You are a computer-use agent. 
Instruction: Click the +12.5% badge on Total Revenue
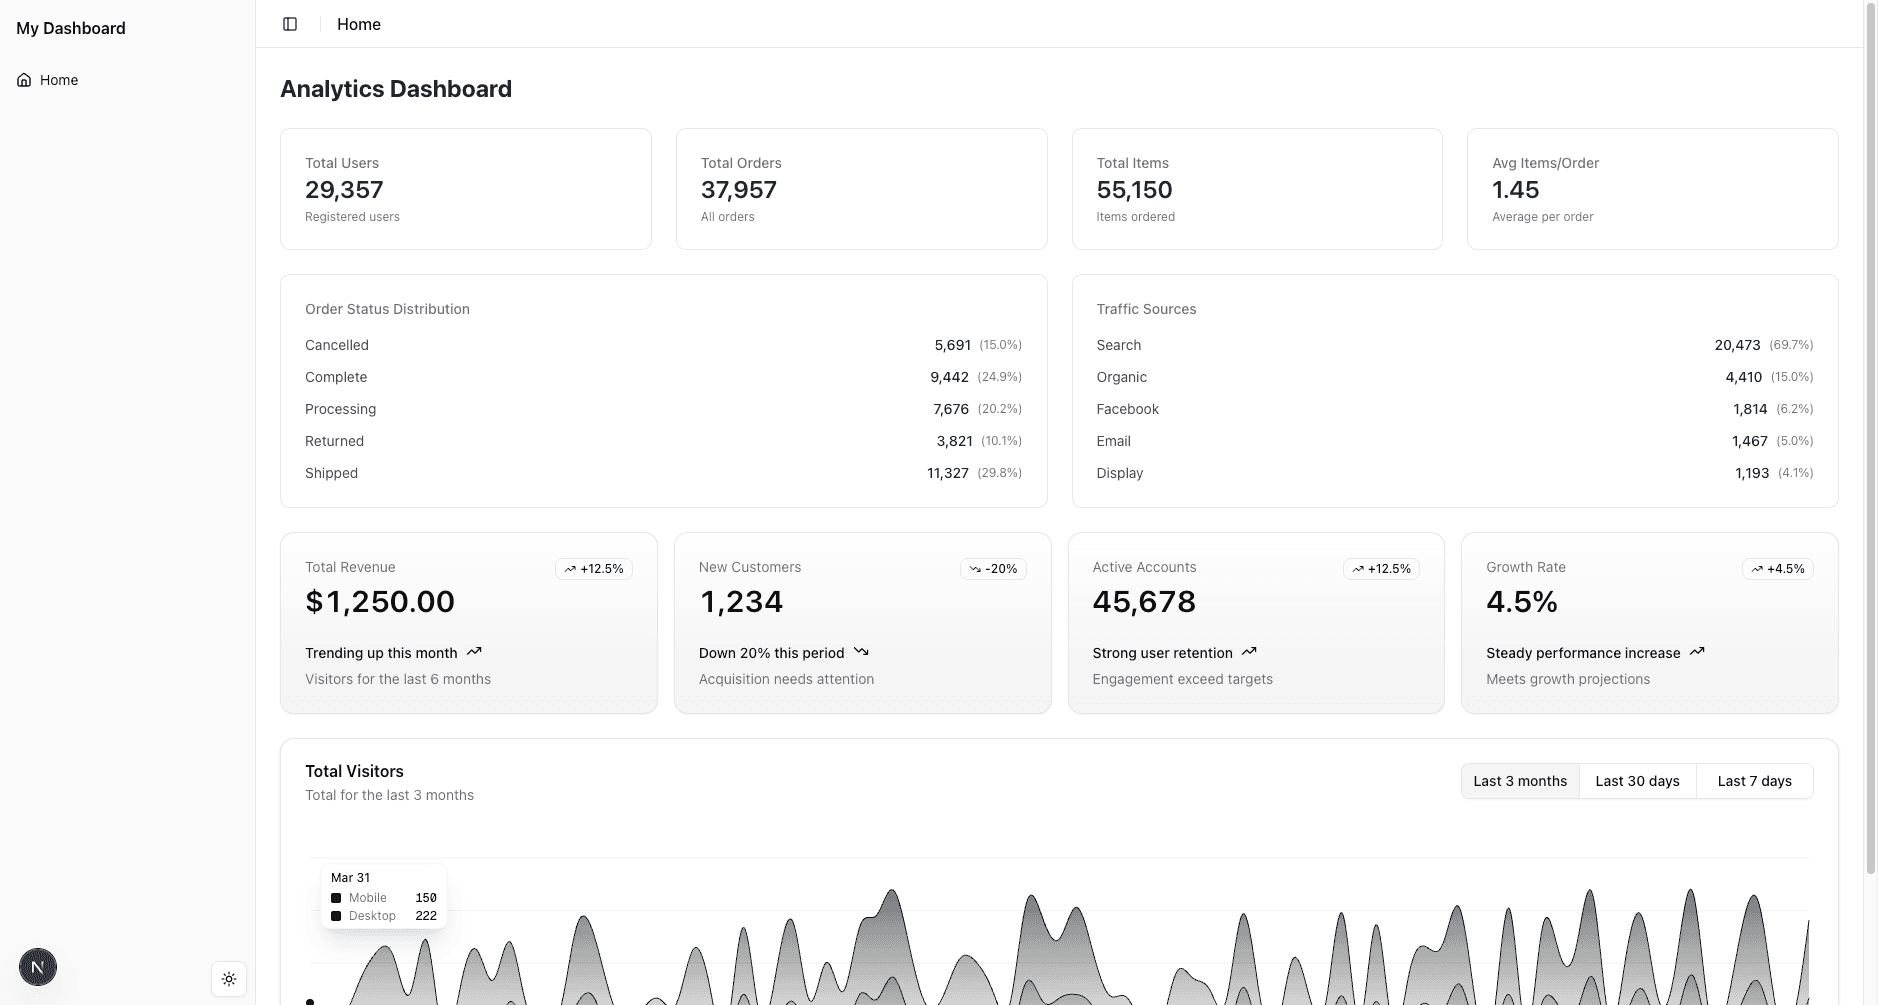pyautogui.click(x=594, y=569)
